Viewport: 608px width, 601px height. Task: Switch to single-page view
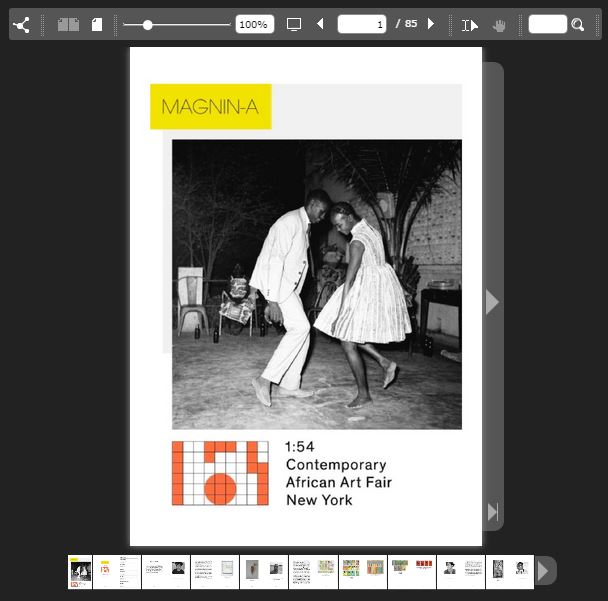click(97, 24)
